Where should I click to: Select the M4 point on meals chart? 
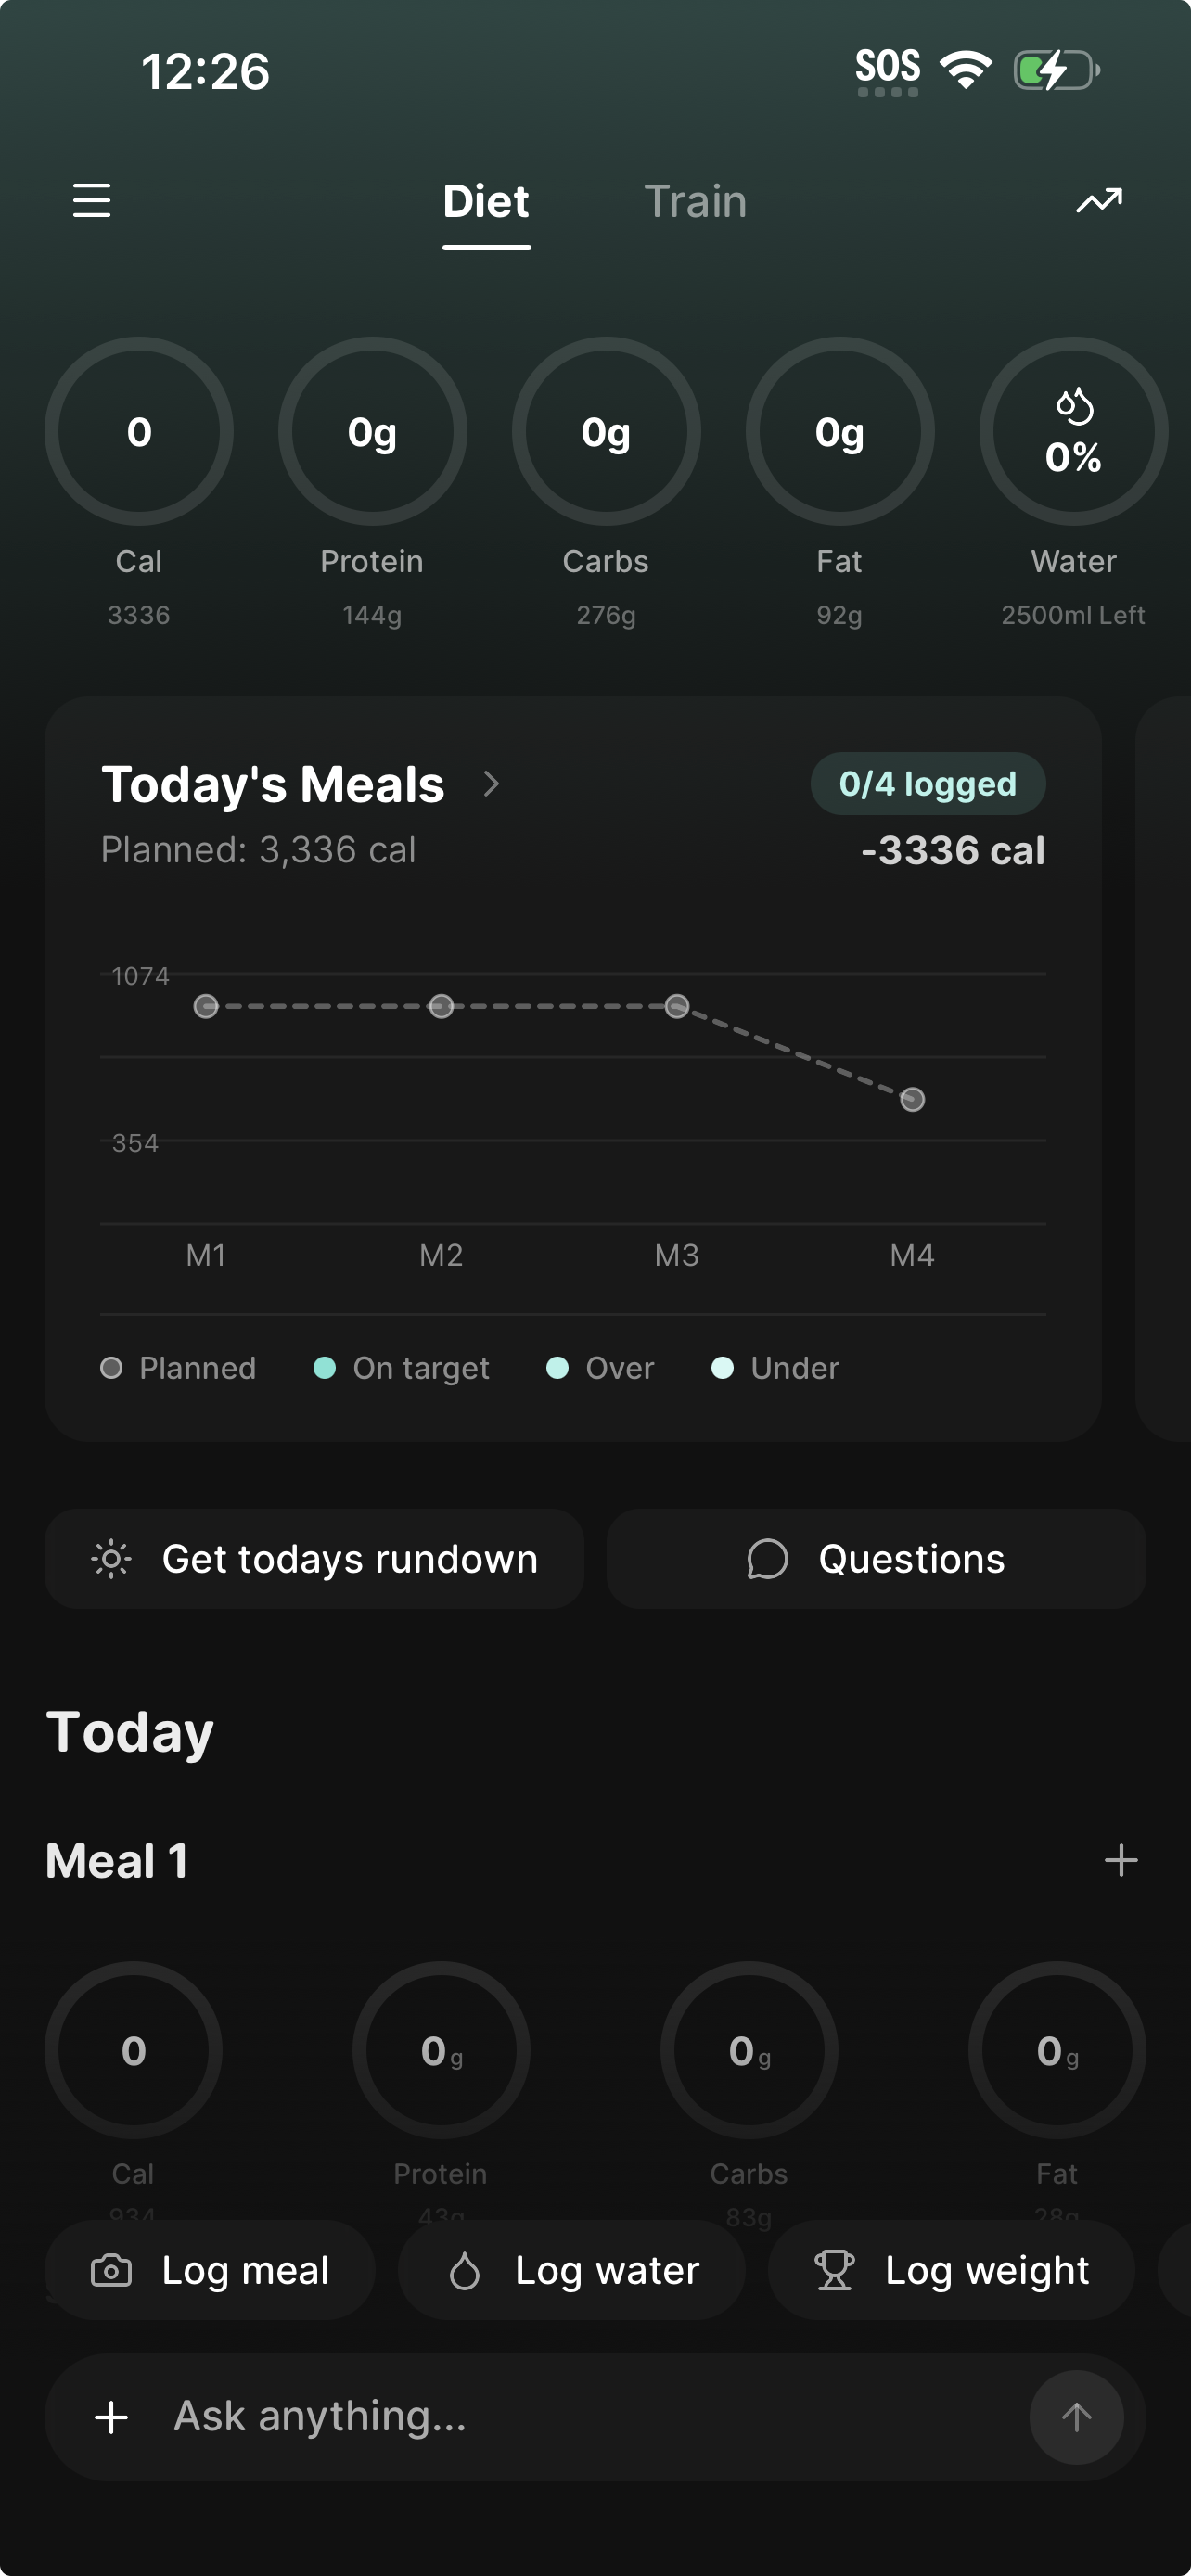(912, 1100)
